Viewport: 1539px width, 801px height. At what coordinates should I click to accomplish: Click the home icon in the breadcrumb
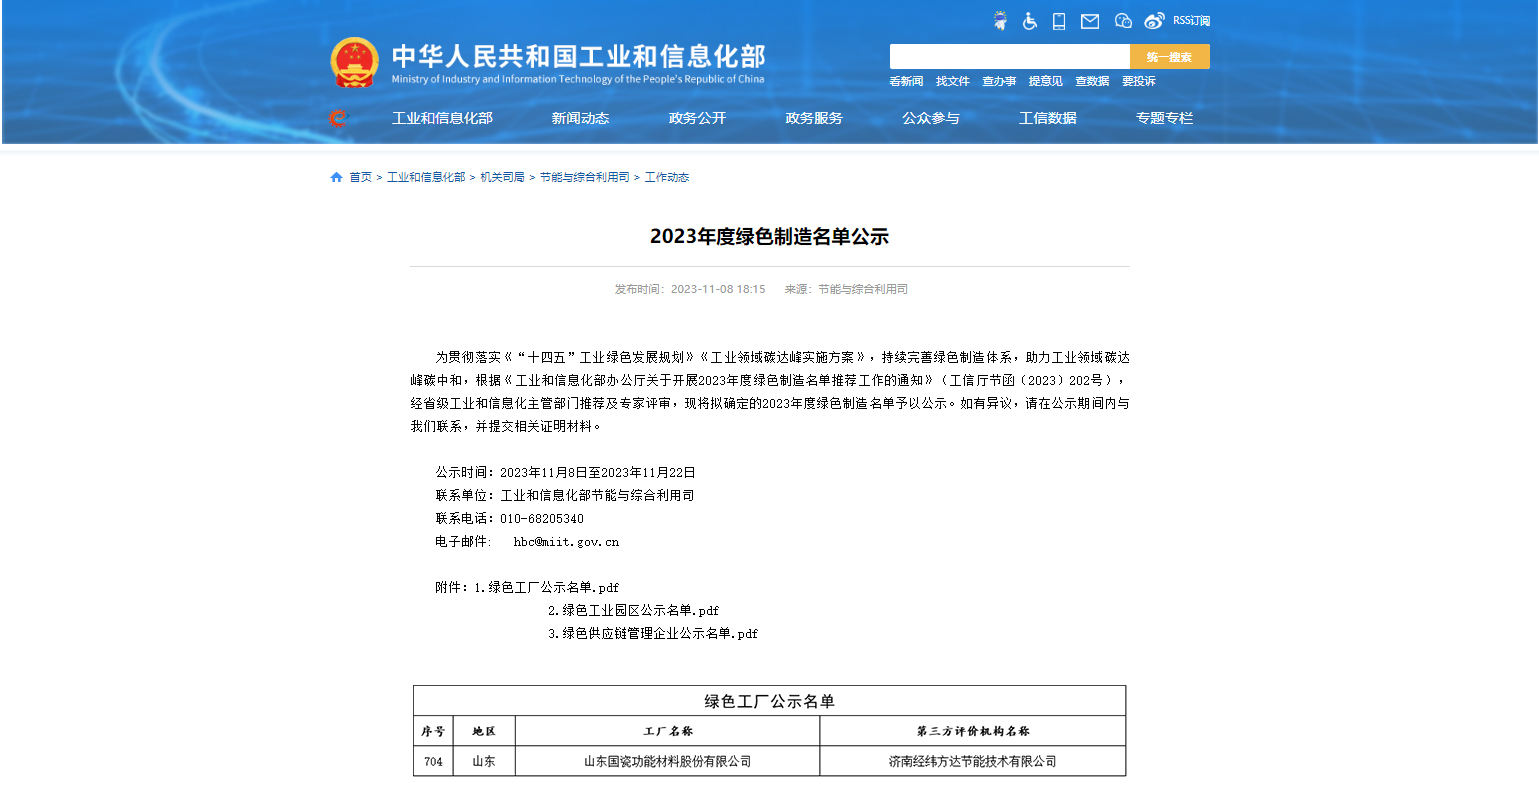pyautogui.click(x=336, y=177)
